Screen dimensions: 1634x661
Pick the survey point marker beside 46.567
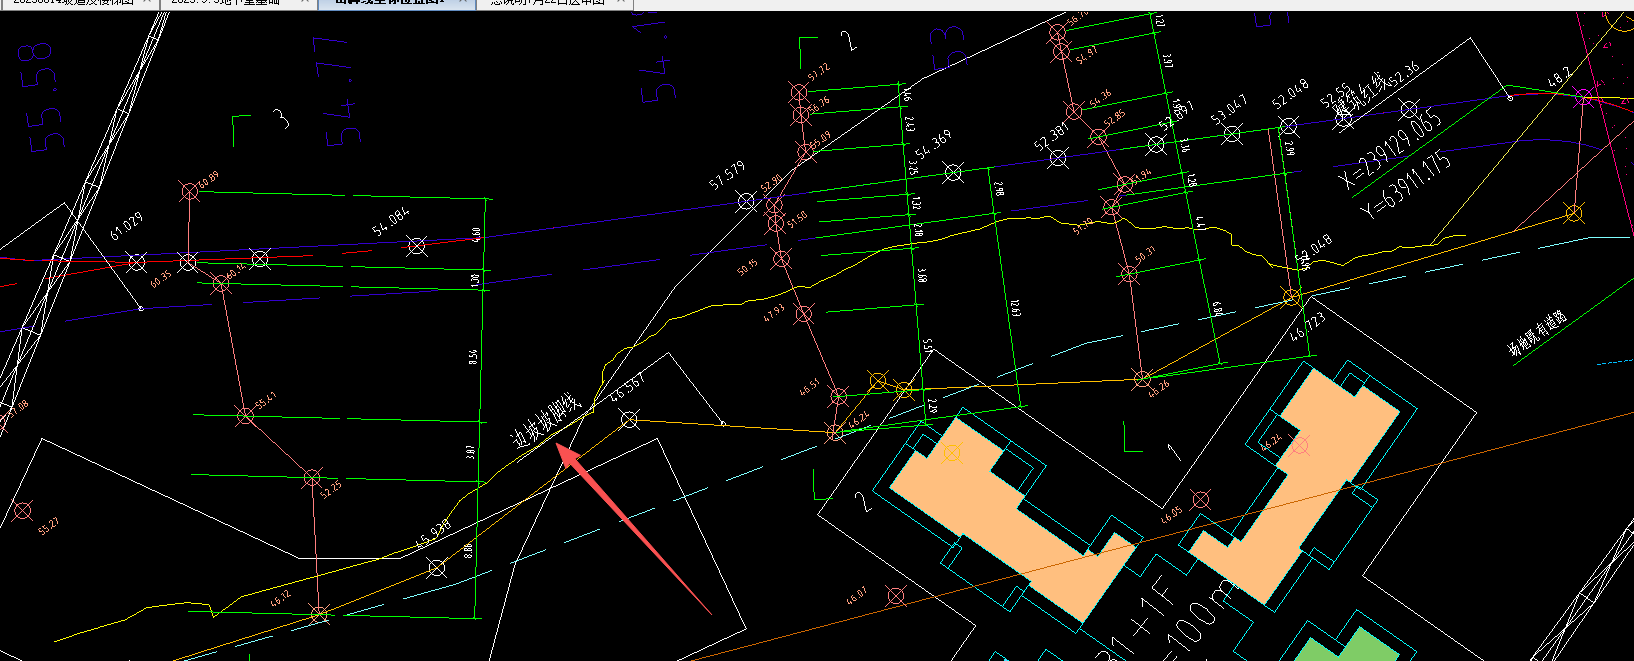[629, 419]
